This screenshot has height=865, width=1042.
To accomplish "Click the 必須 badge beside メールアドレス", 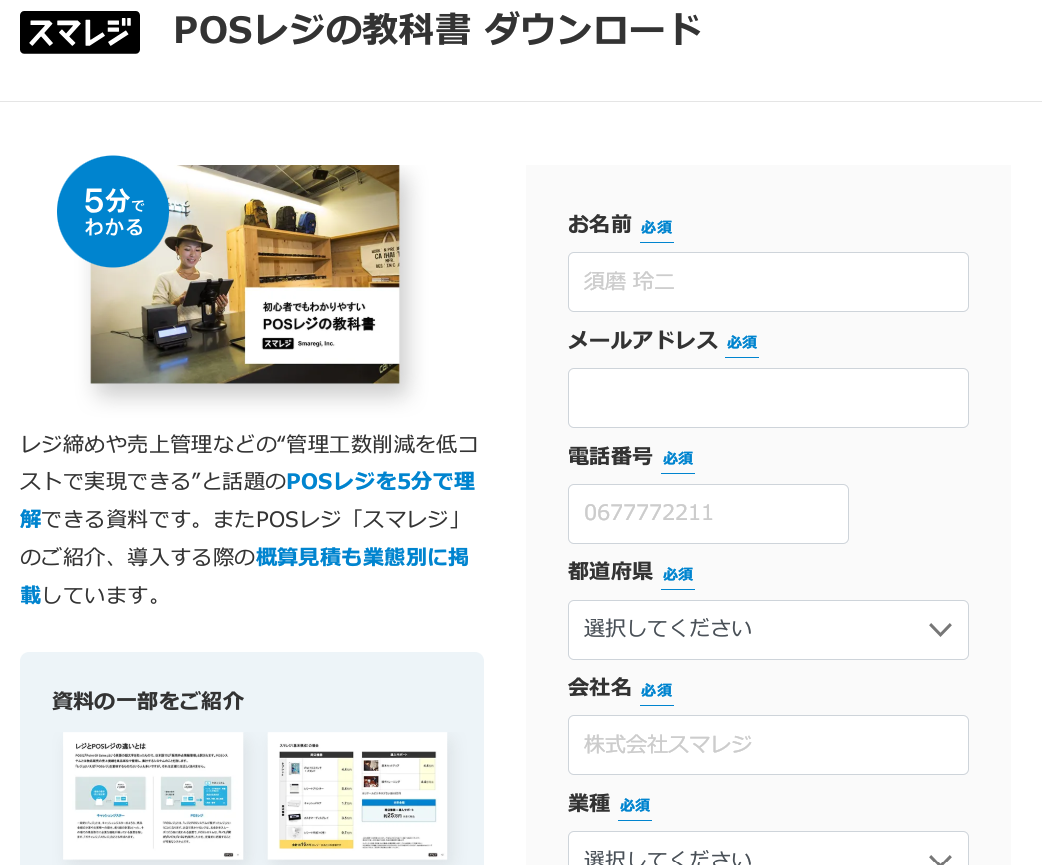I will (x=741, y=342).
